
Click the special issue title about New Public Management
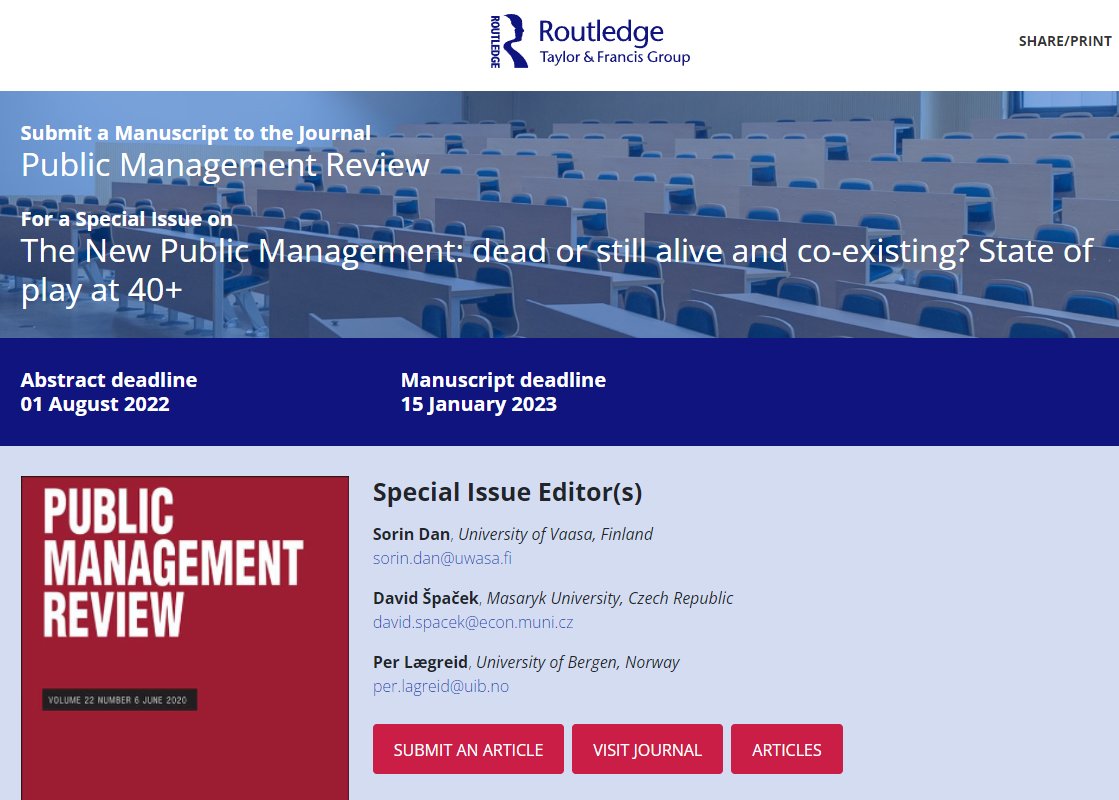point(557,270)
